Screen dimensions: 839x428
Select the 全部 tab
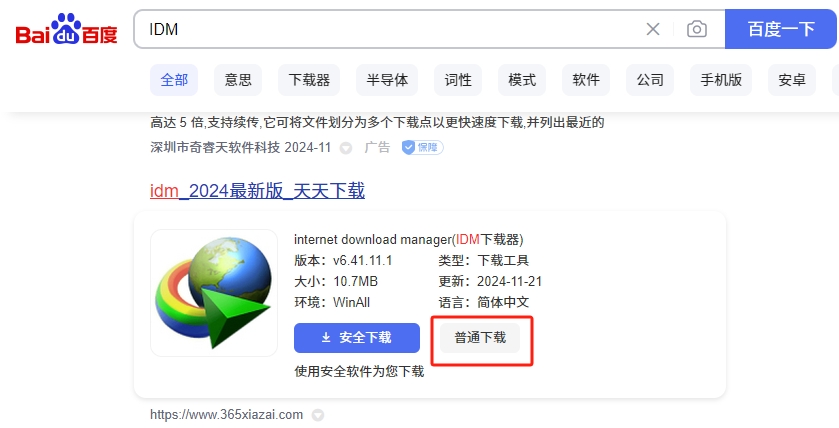[174, 80]
